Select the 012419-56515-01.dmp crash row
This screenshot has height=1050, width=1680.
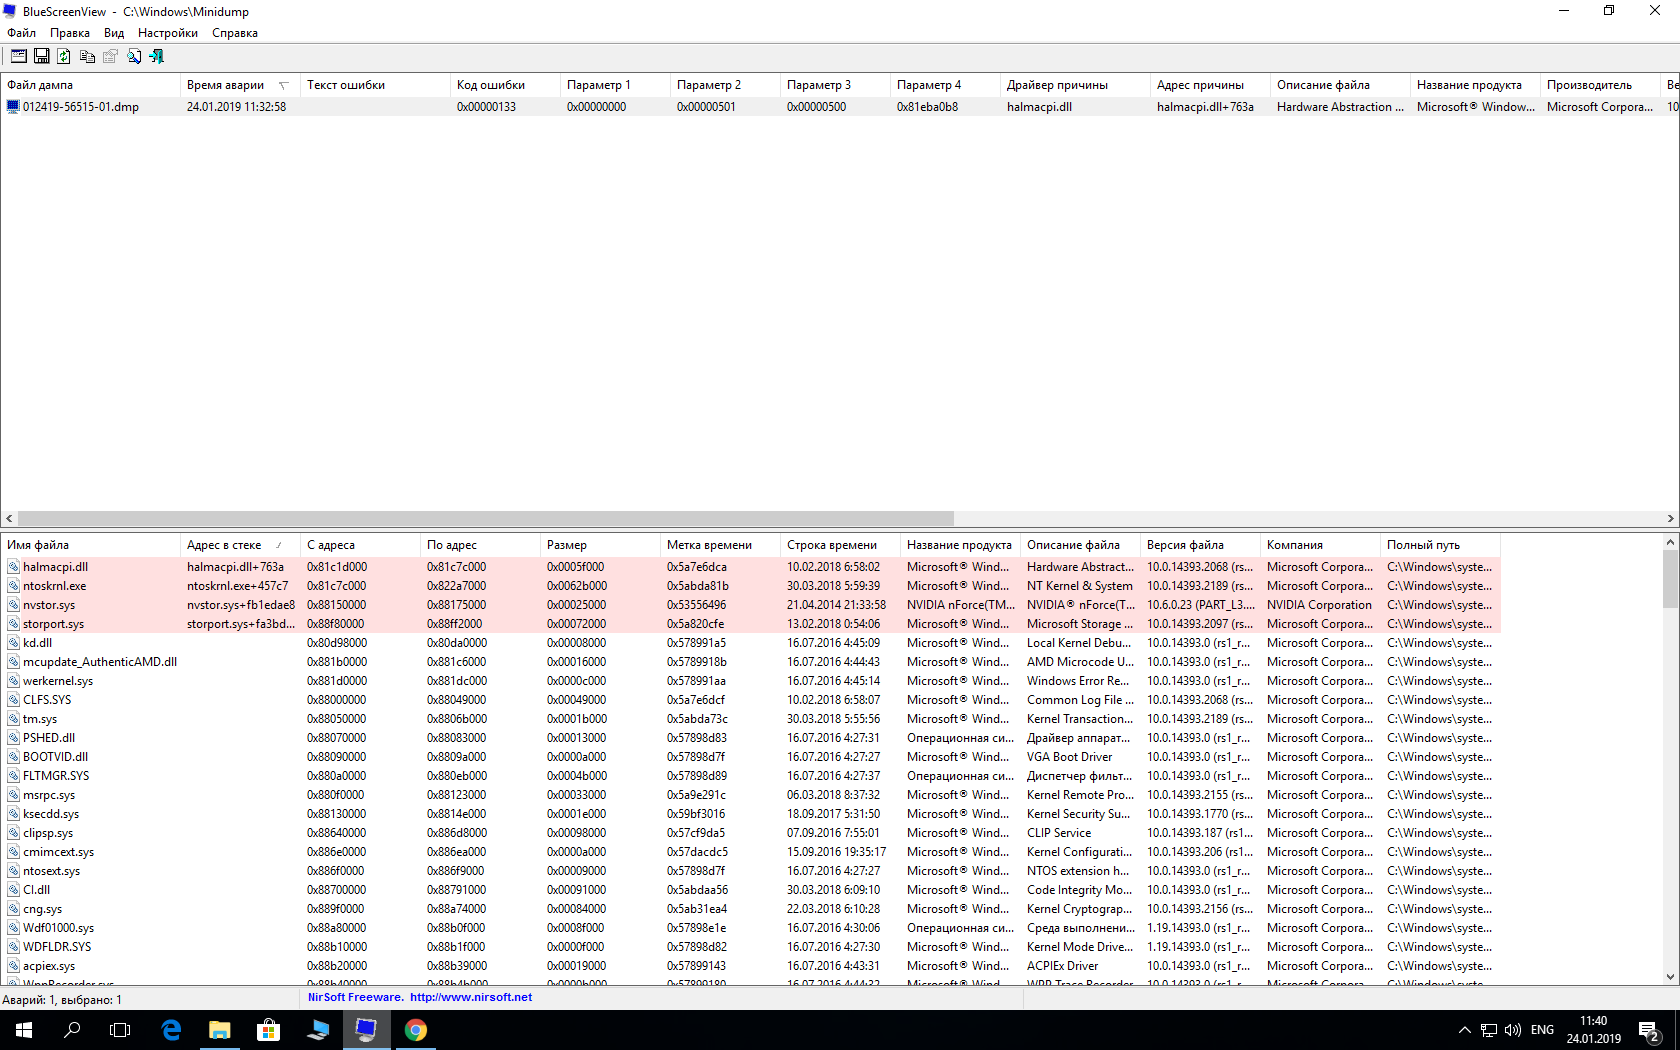[840, 107]
